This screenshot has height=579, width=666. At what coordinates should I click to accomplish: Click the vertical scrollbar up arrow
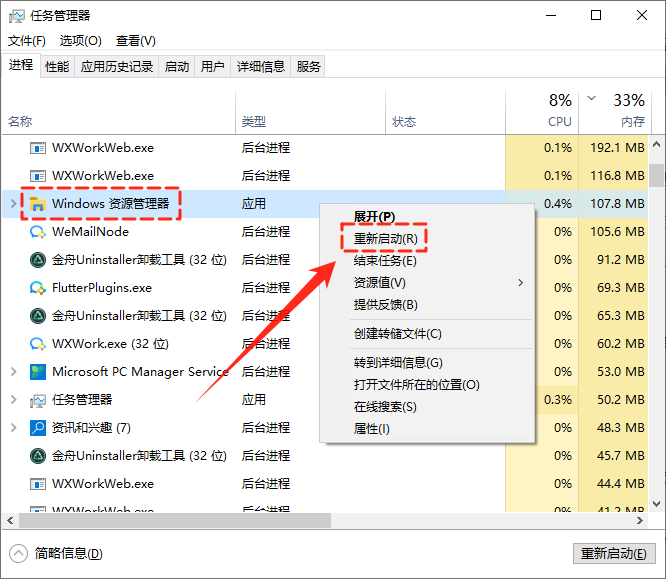(657, 144)
